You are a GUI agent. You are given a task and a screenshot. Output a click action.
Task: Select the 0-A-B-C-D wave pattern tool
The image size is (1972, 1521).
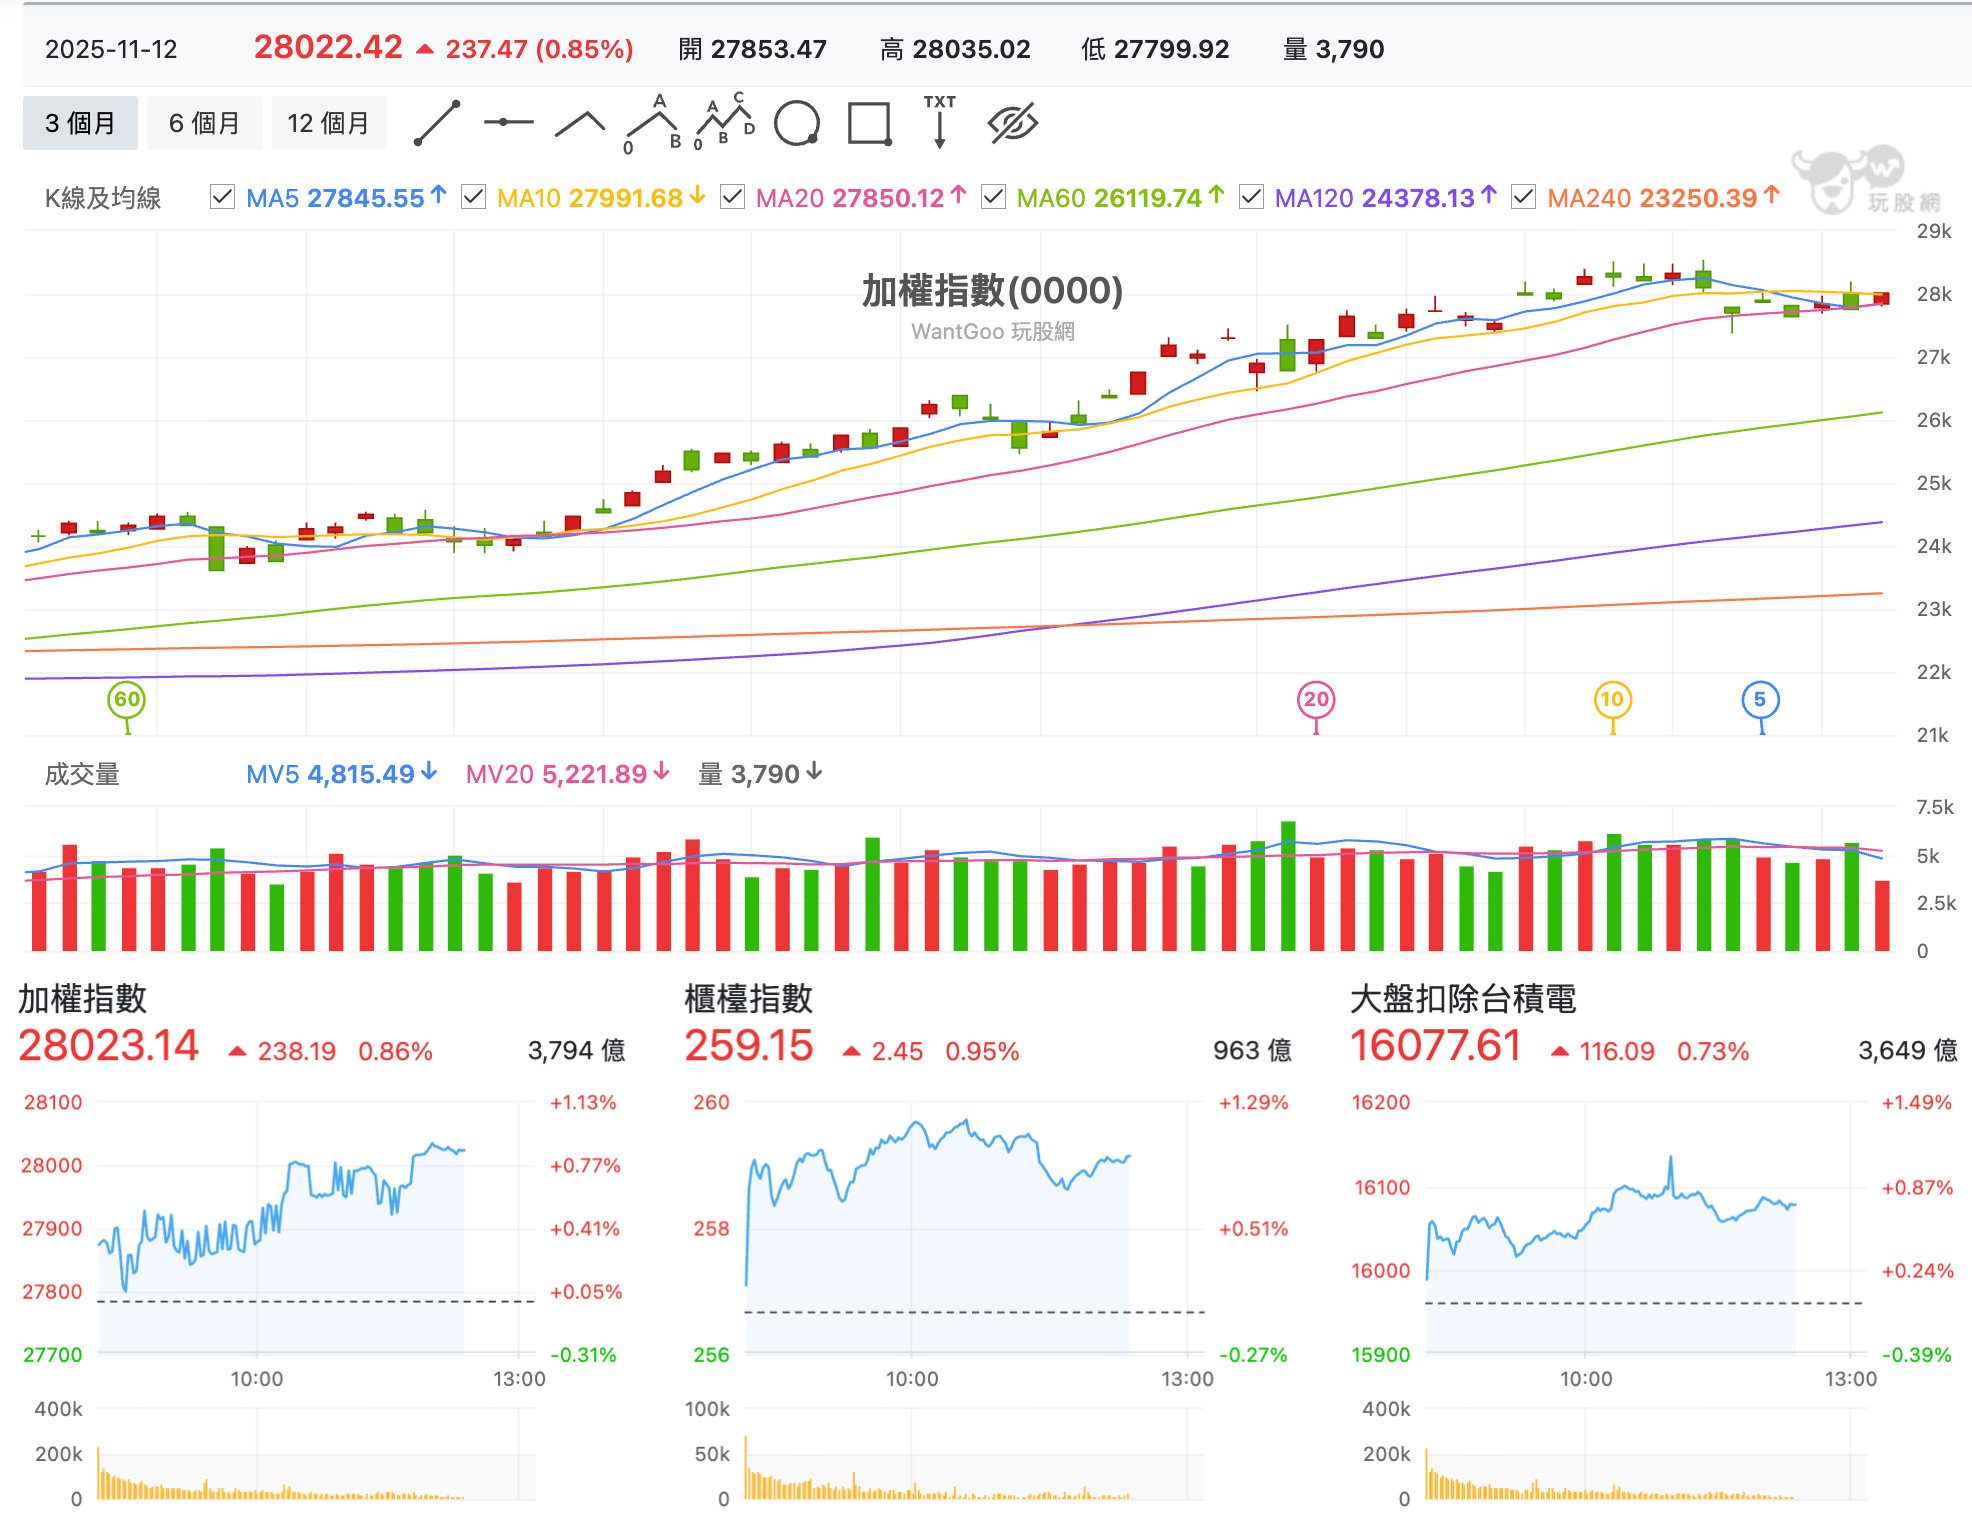[x=724, y=122]
